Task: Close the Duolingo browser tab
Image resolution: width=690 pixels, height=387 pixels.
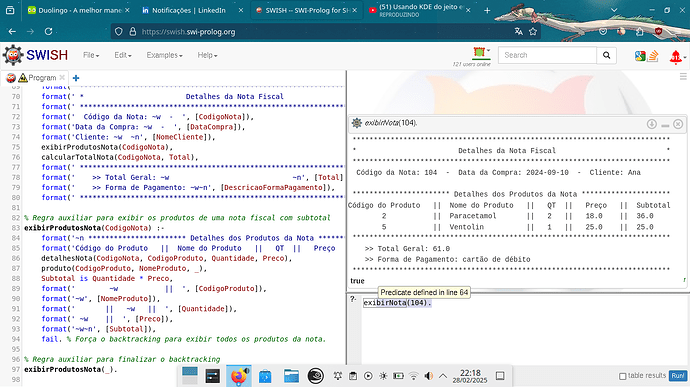Action: pos(127,10)
